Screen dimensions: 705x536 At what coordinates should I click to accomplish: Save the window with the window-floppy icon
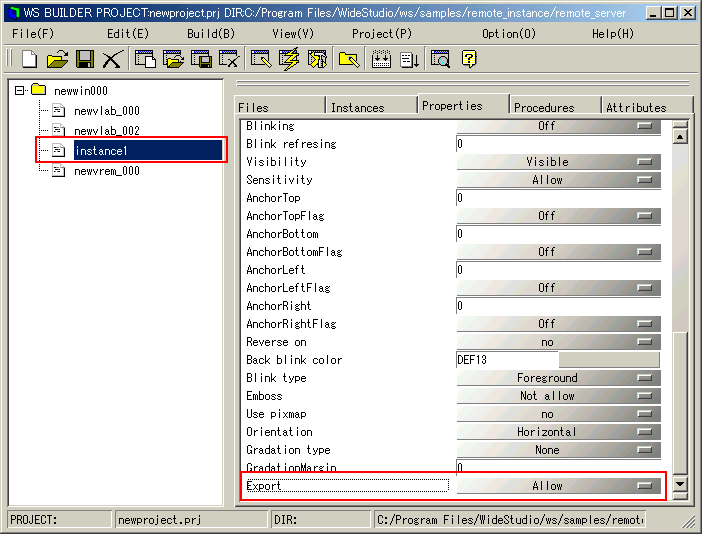click(201, 59)
